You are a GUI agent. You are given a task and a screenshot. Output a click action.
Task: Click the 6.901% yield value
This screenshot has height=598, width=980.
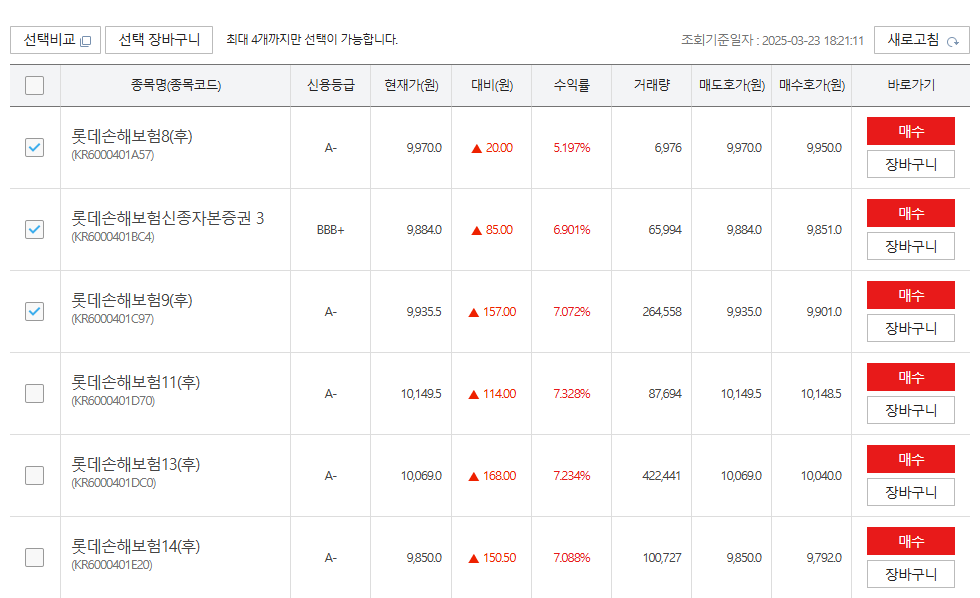click(x=572, y=230)
